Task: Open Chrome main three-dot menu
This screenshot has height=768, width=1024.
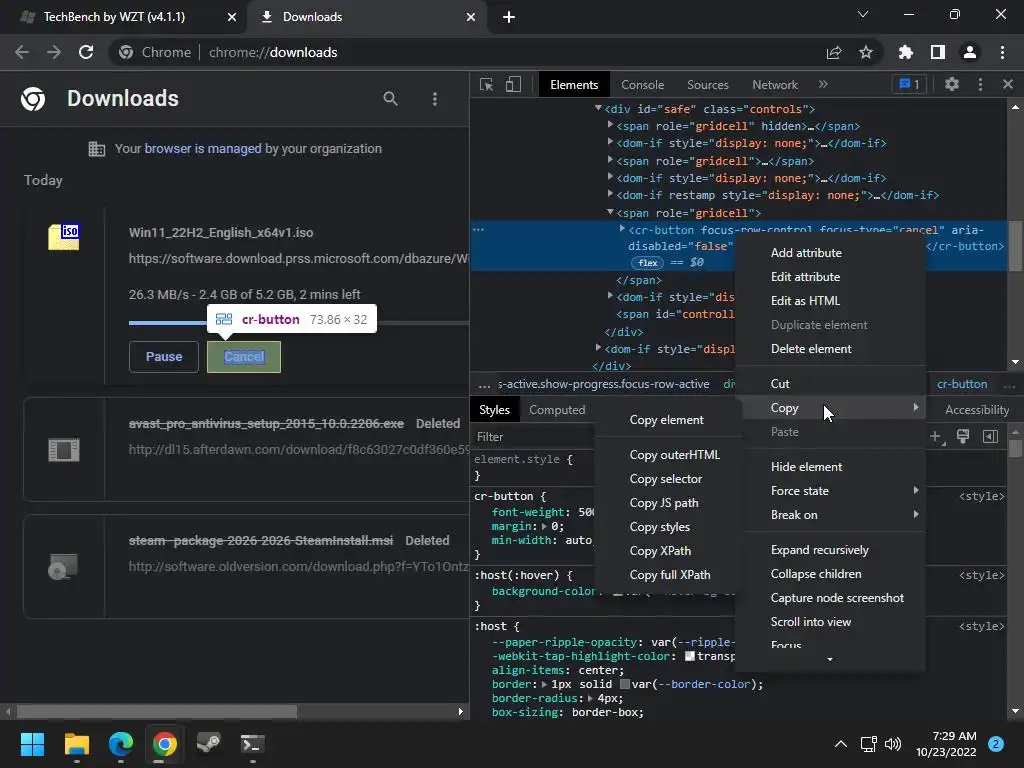Action: click(x=1002, y=52)
